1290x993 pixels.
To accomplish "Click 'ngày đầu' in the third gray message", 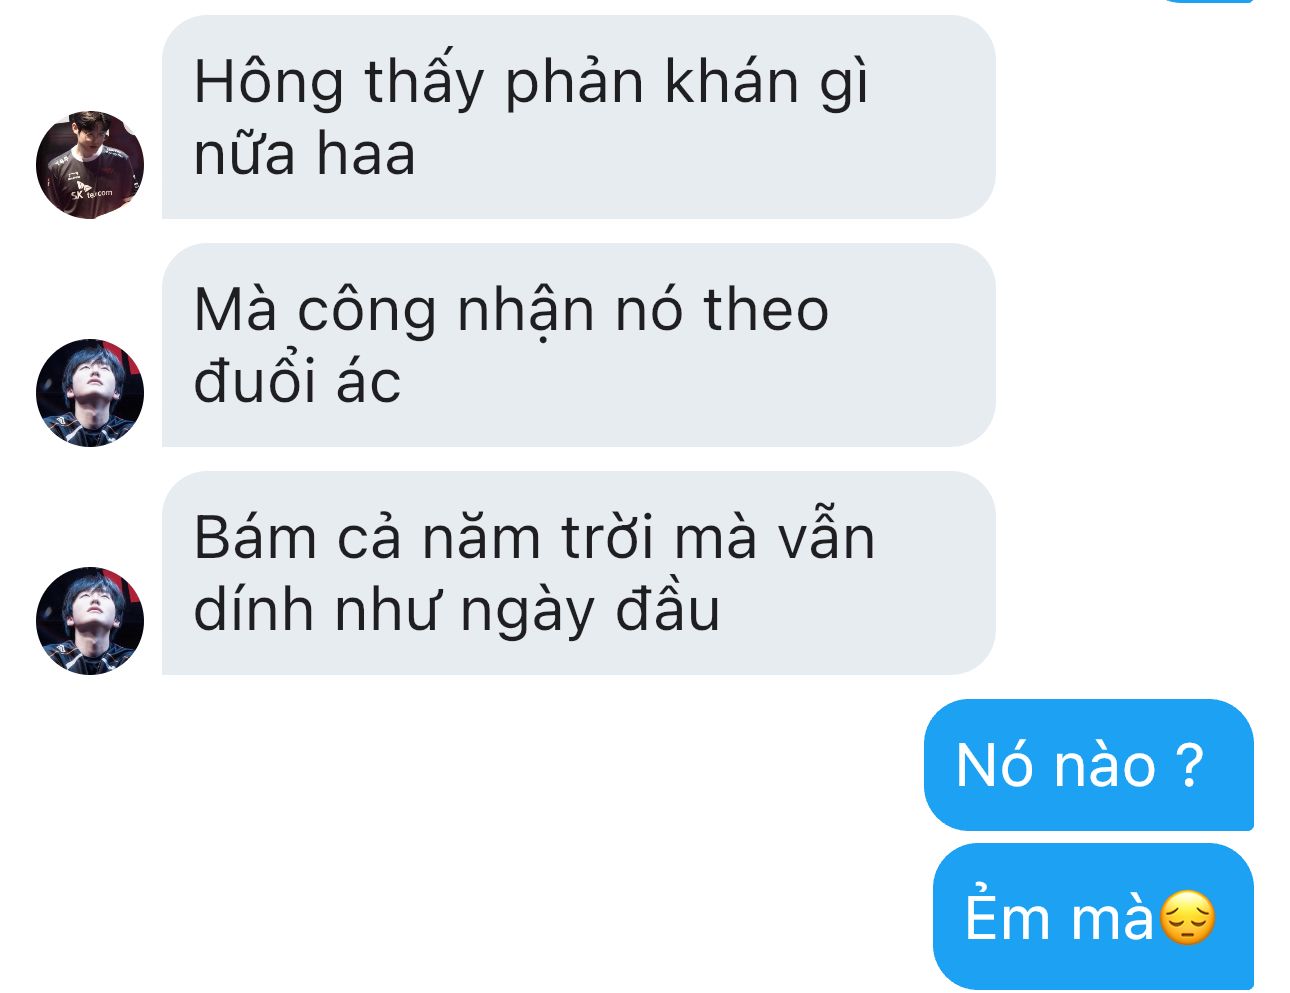I will click(x=590, y=612).
